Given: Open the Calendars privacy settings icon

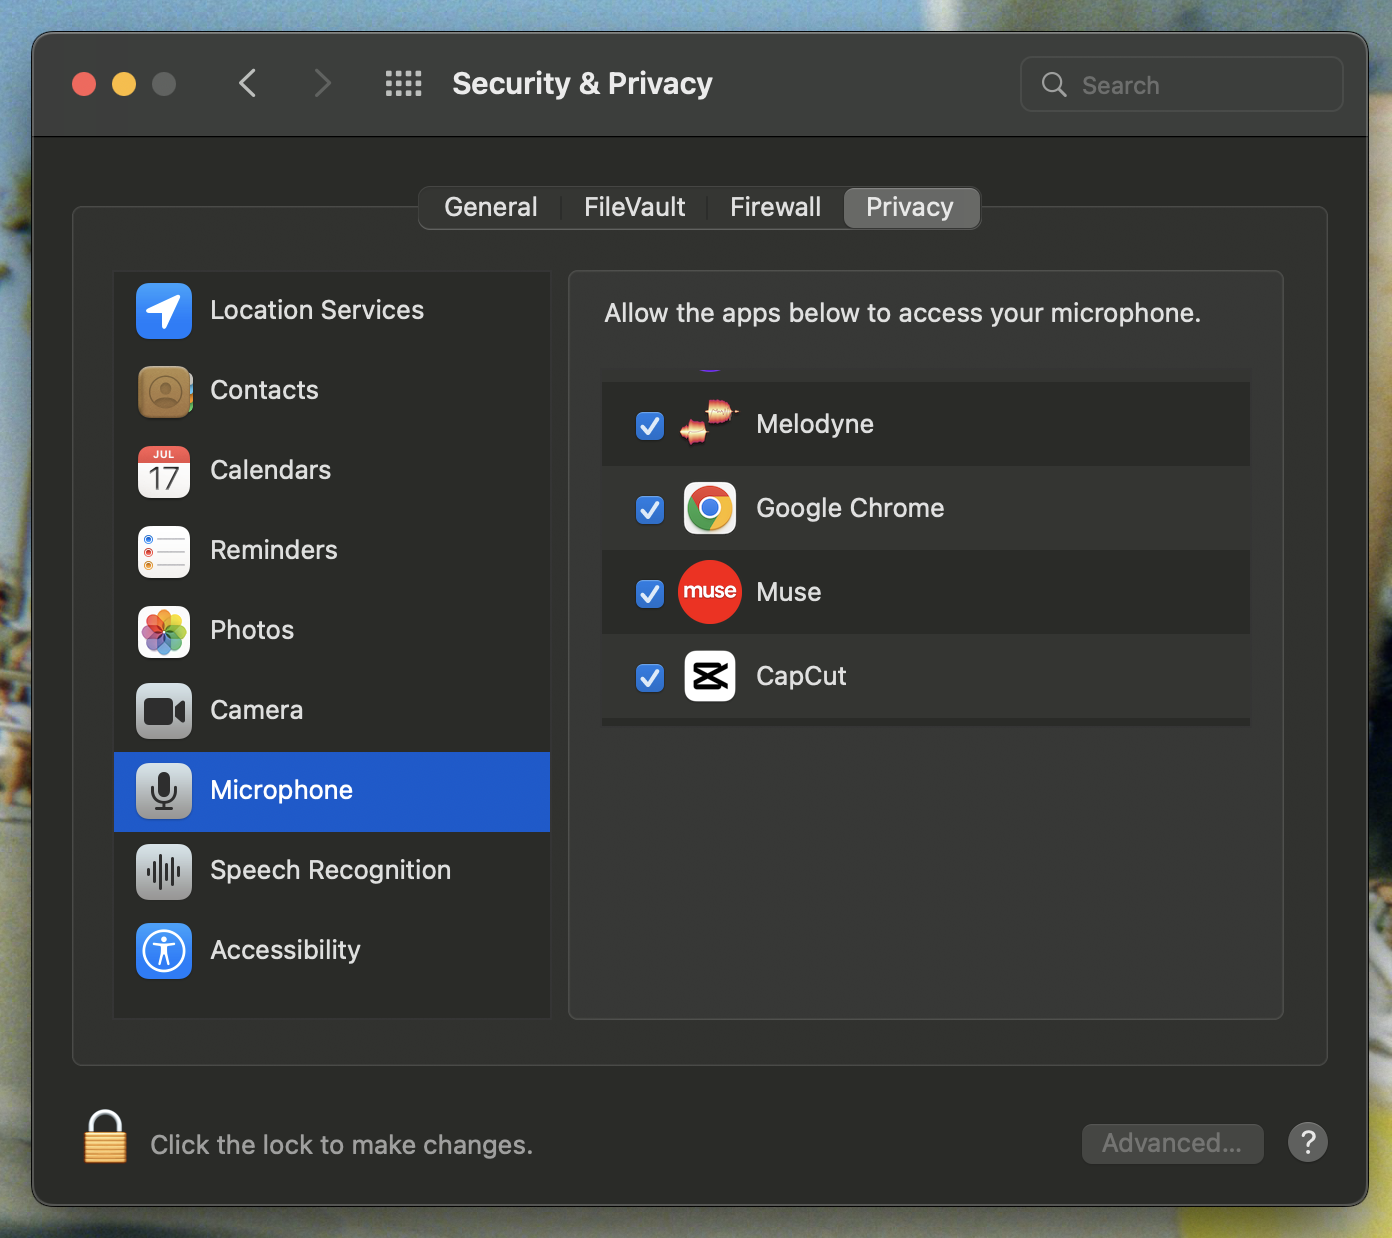Looking at the screenshot, I should click(163, 471).
